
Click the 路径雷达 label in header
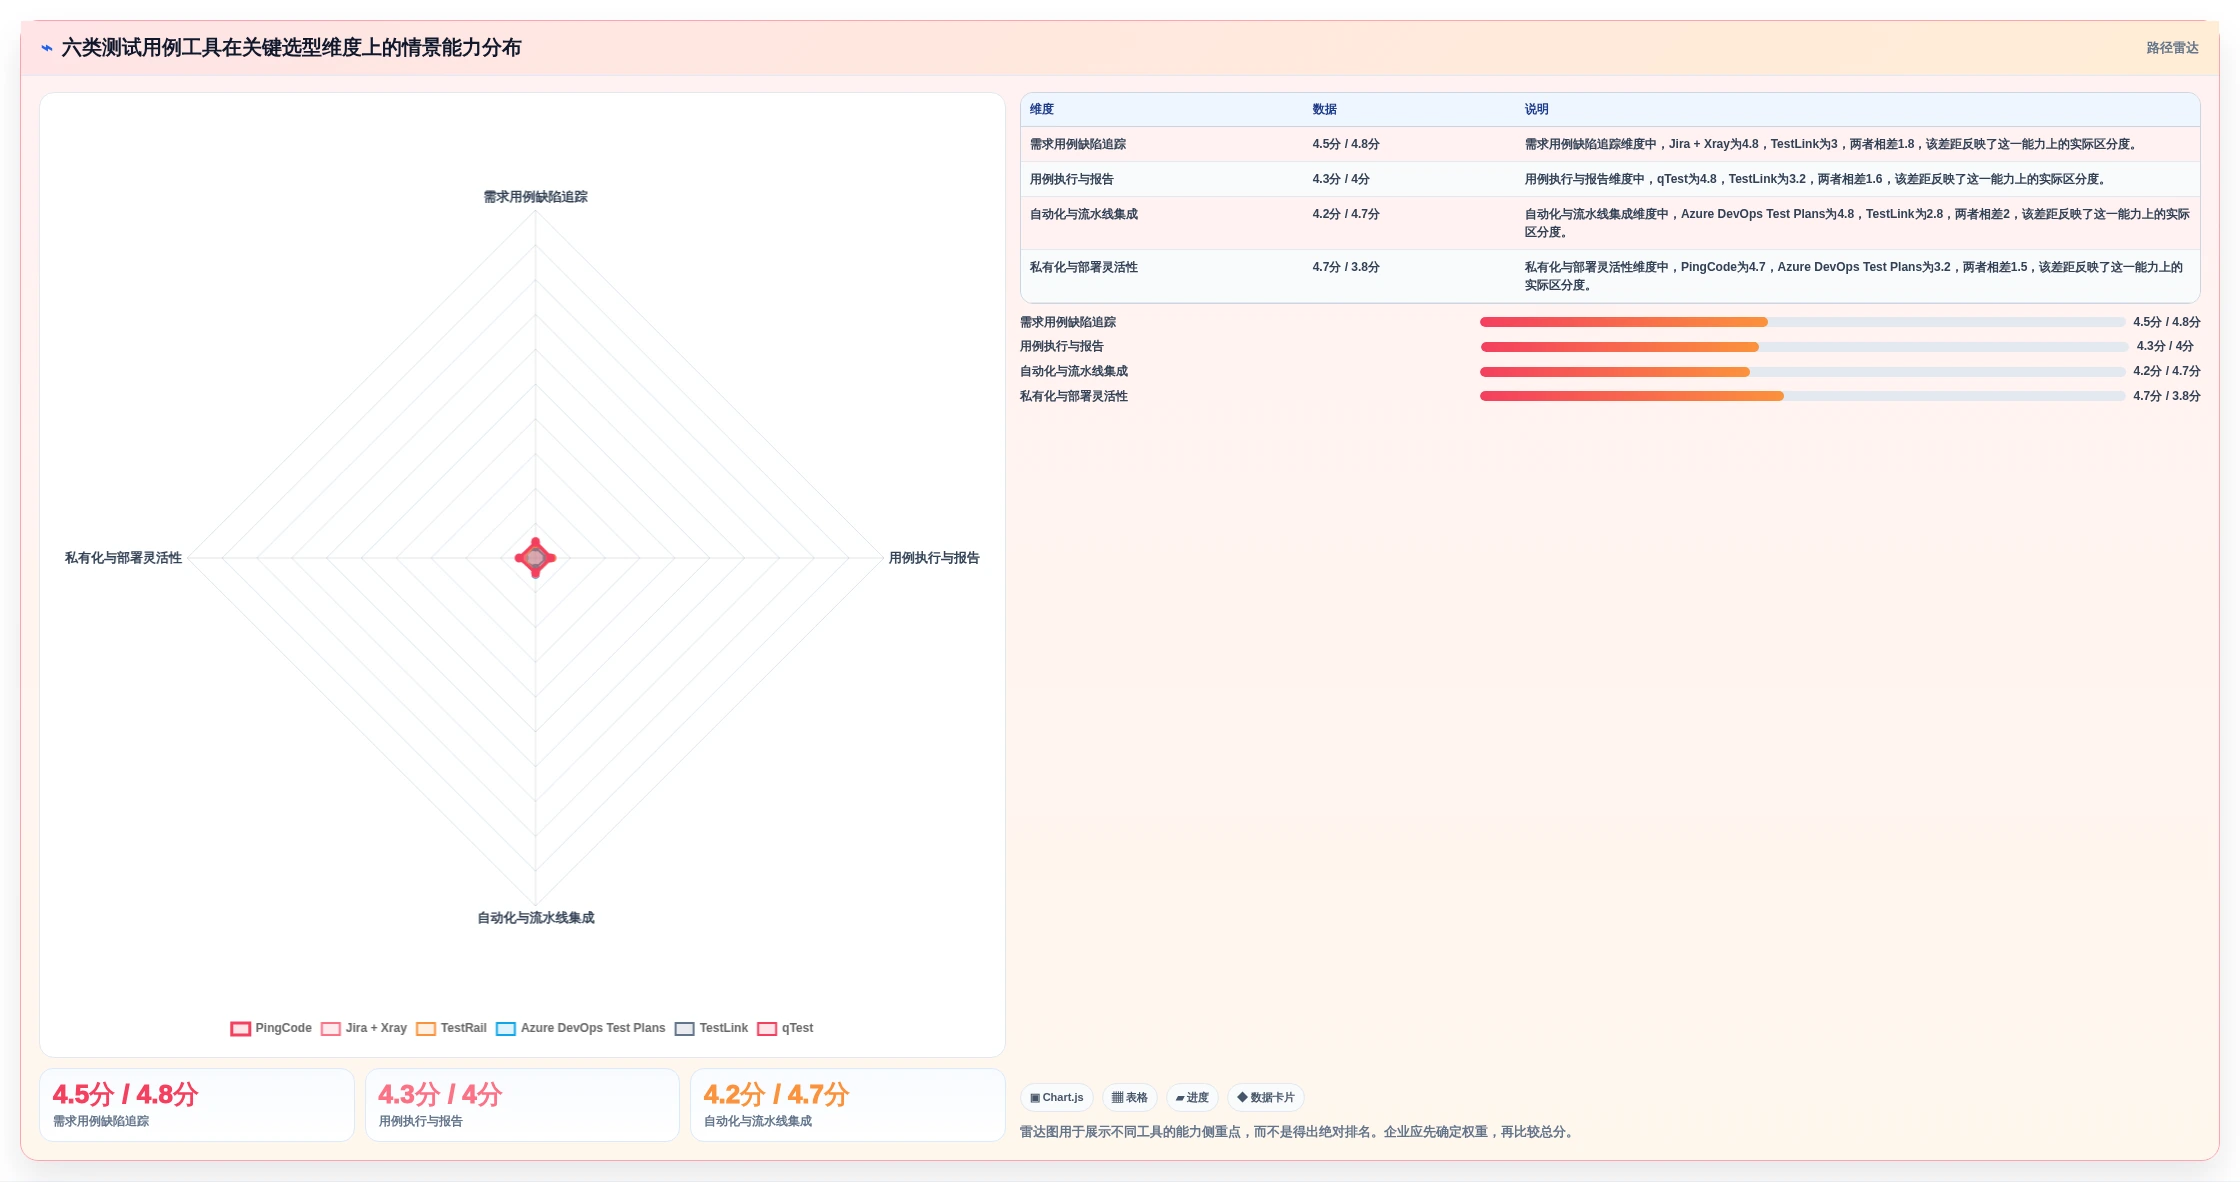pyautogui.click(x=2172, y=48)
